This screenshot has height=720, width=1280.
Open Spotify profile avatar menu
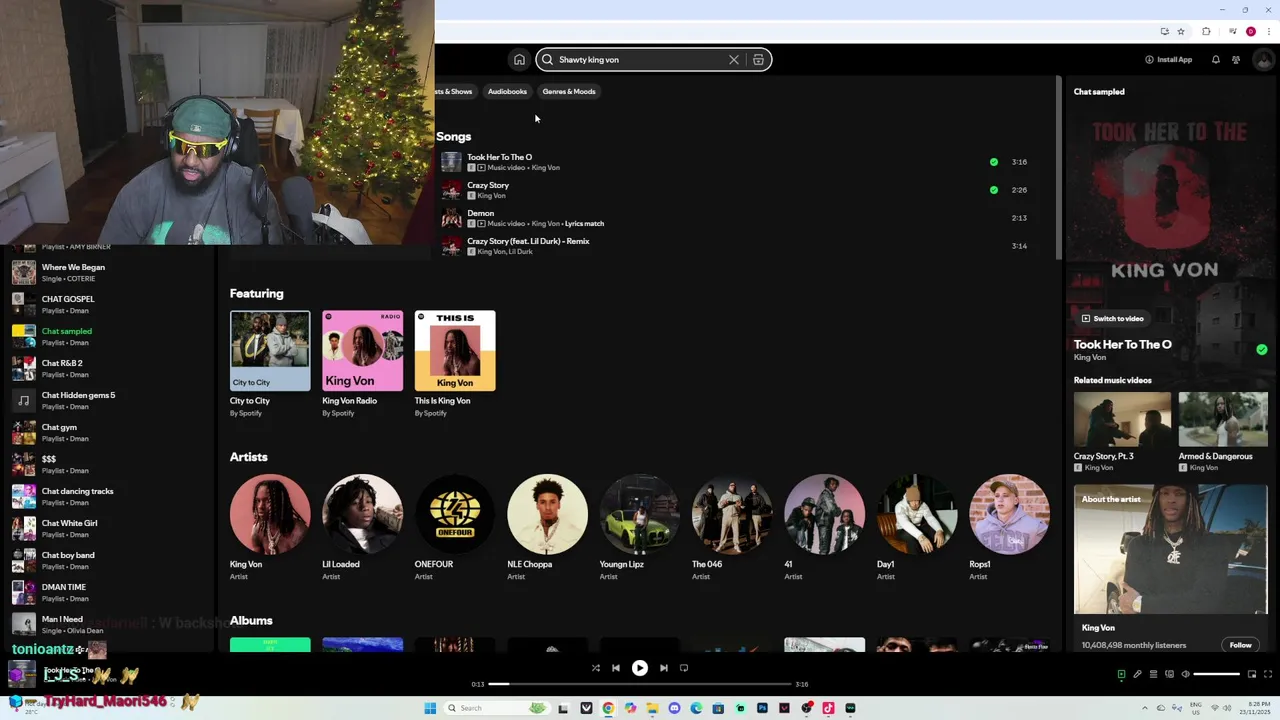coord(1262,60)
